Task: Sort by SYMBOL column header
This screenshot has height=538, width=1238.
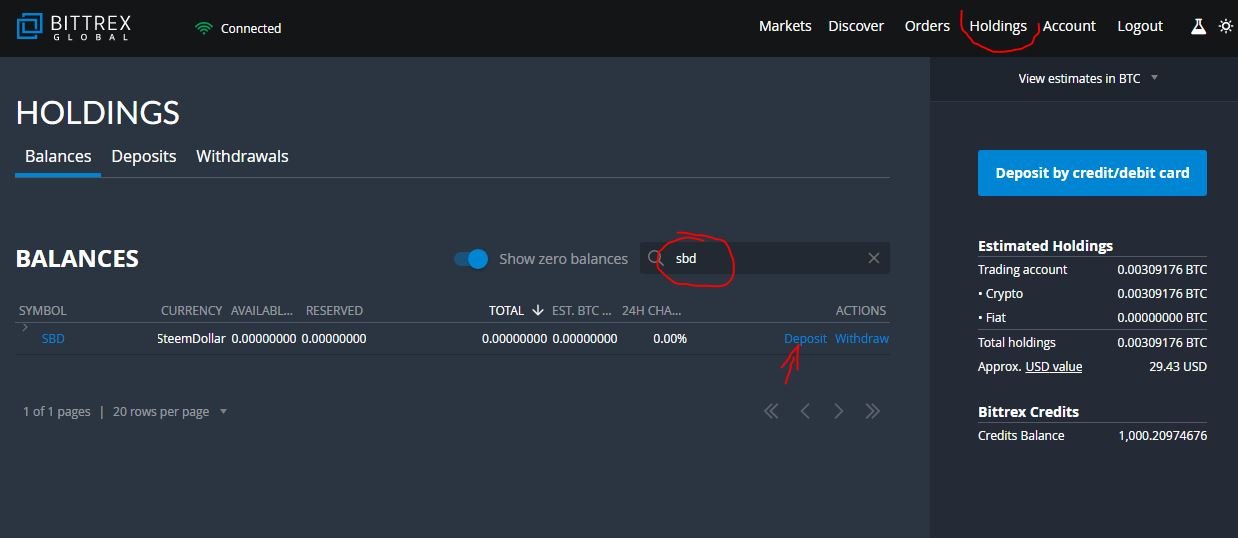Action: pos(43,311)
